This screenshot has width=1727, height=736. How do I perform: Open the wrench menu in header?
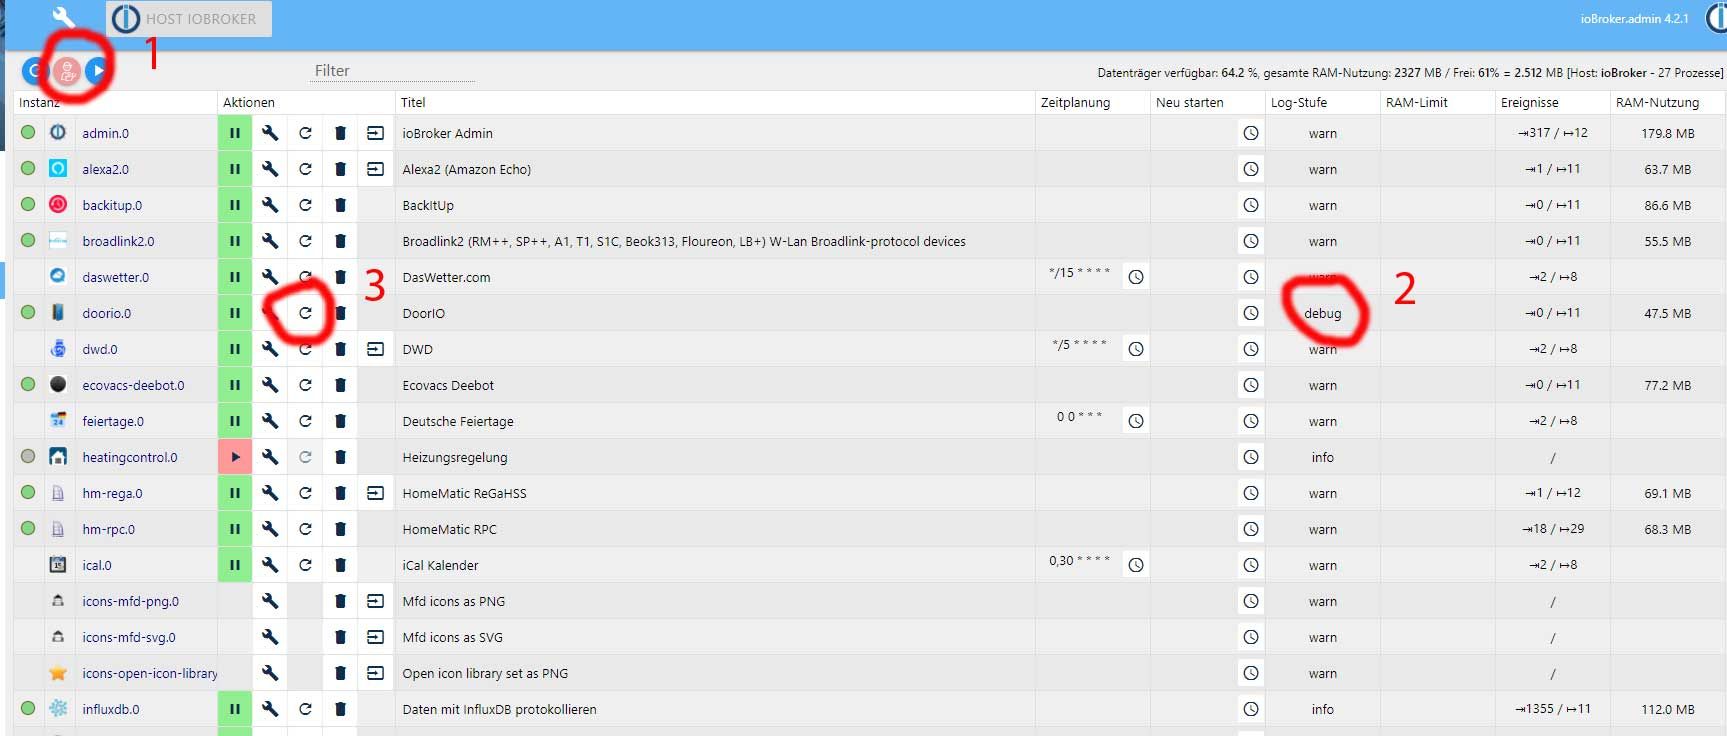click(63, 18)
